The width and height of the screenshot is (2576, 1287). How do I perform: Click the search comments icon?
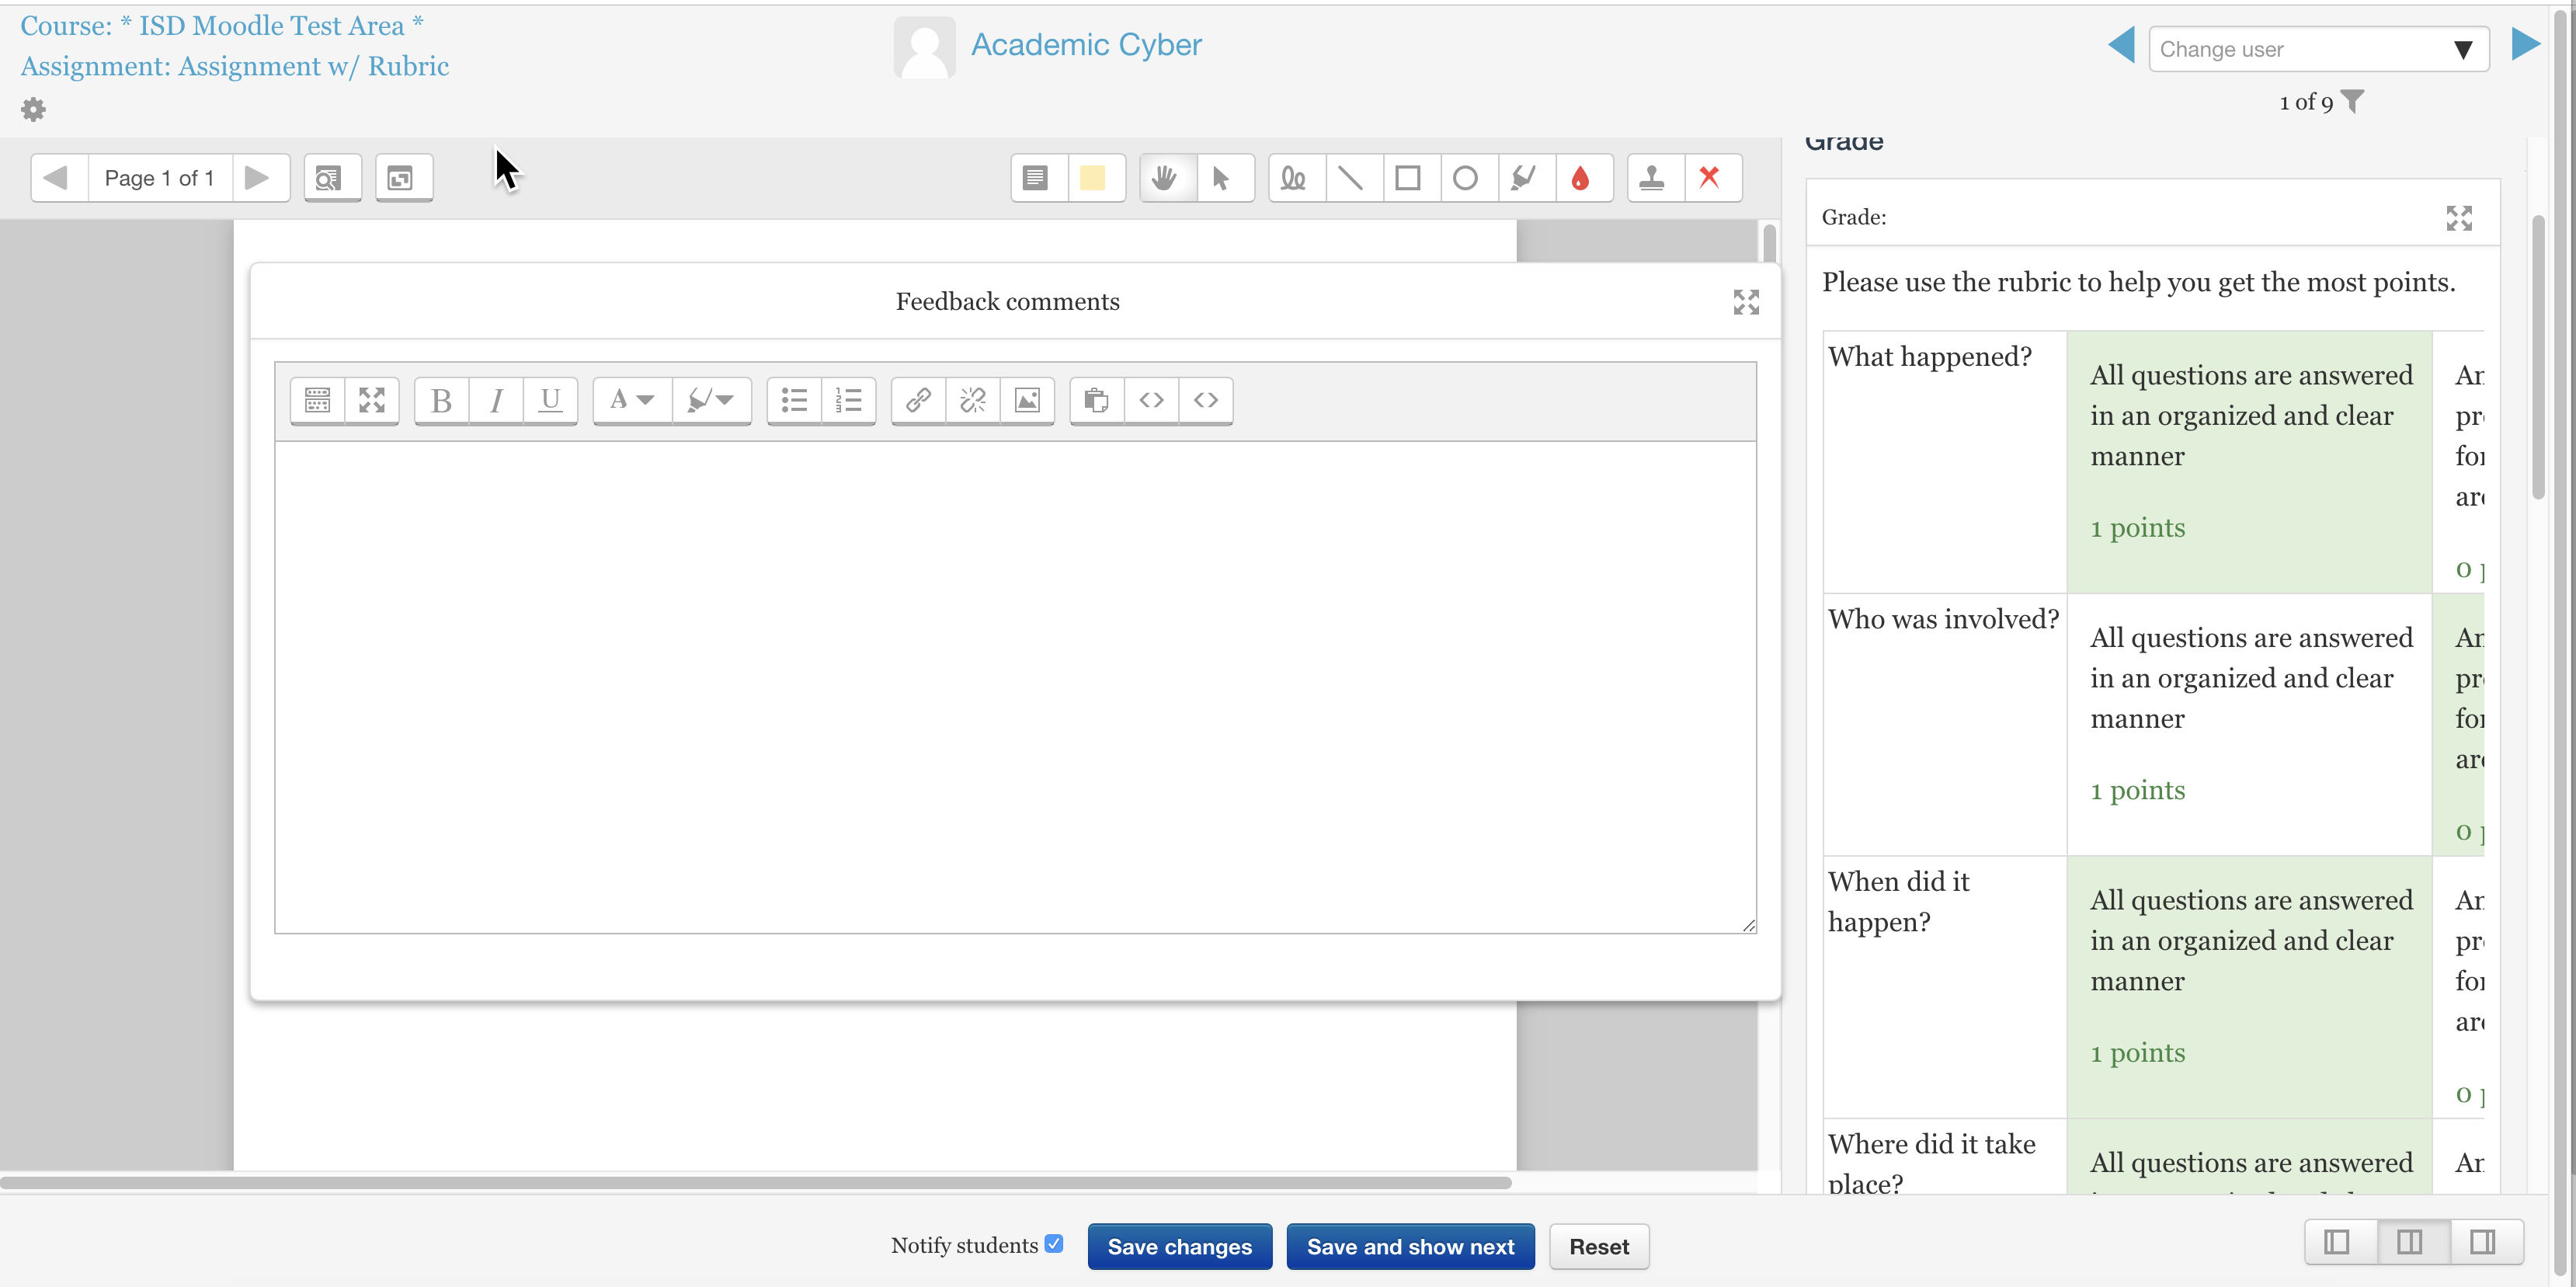point(332,178)
